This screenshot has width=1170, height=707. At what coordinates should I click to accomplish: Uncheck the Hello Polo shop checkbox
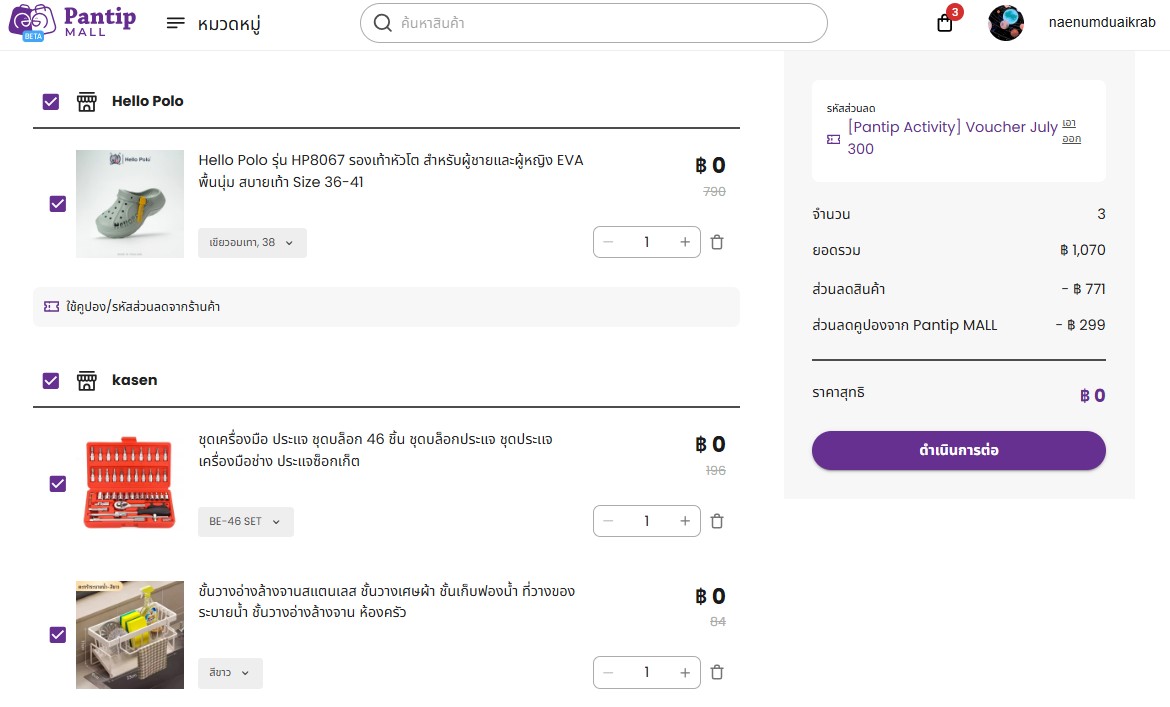[51, 101]
